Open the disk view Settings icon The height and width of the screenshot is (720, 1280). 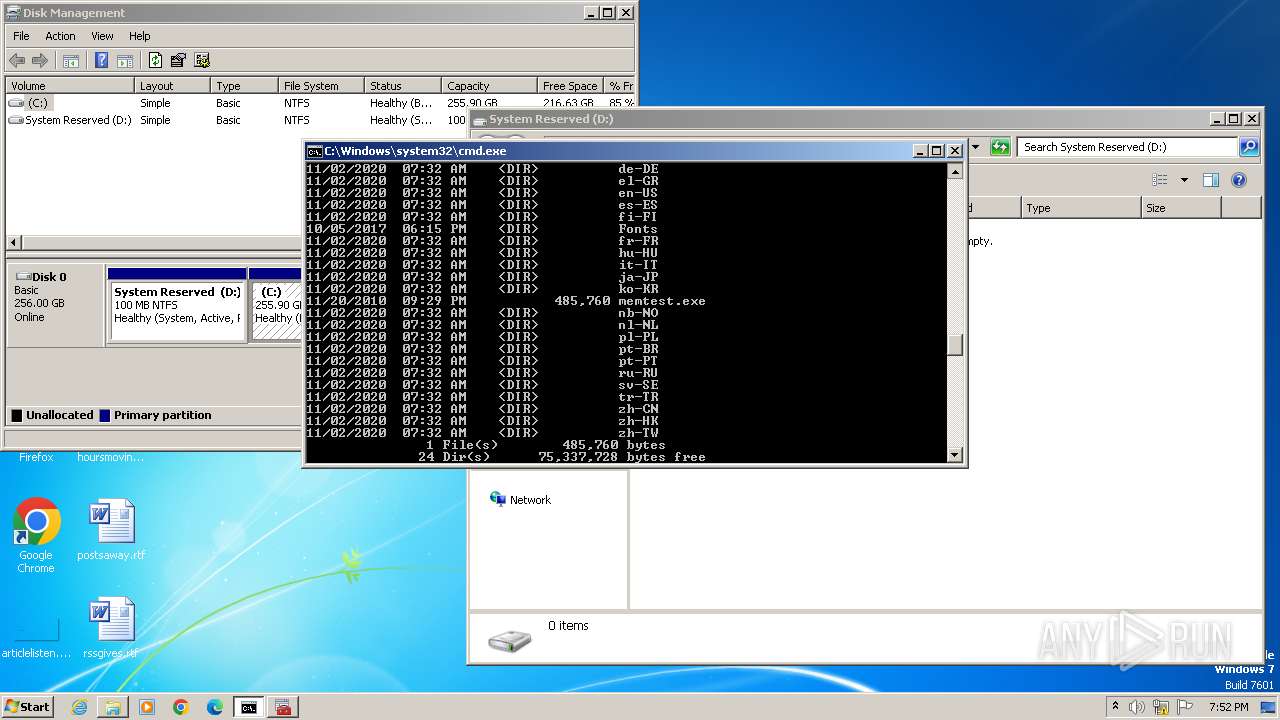click(x=202, y=61)
